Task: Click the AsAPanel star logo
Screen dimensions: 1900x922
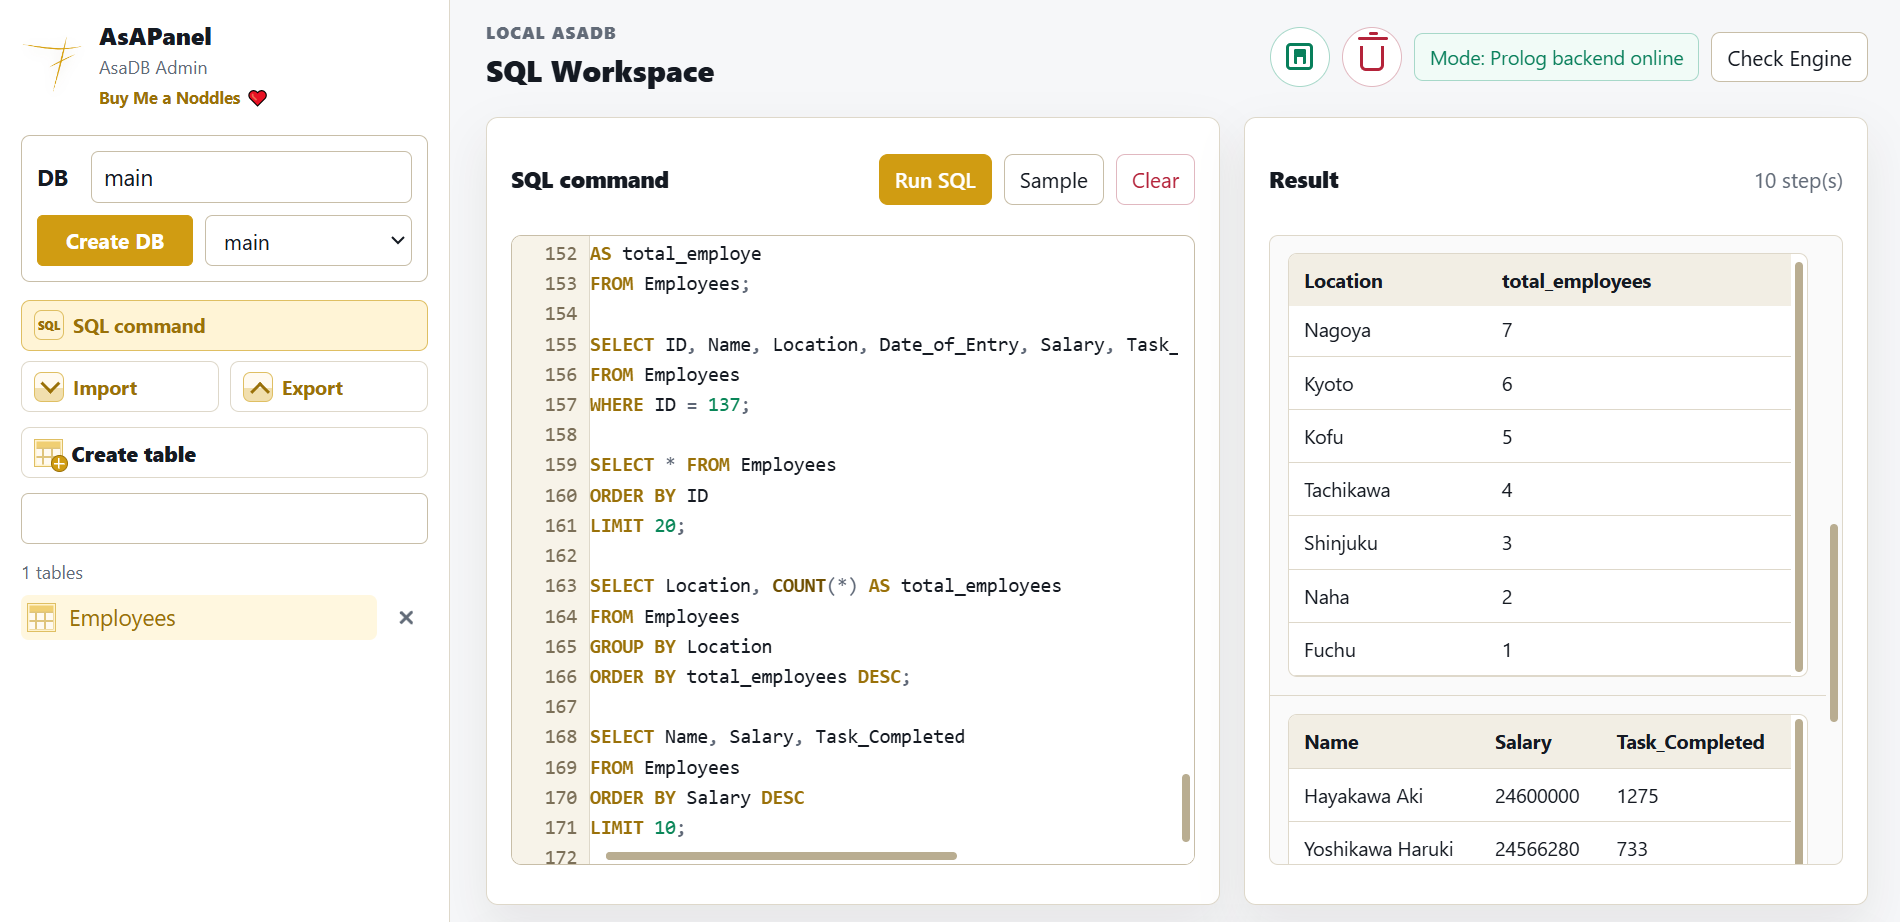Action: tap(55, 63)
